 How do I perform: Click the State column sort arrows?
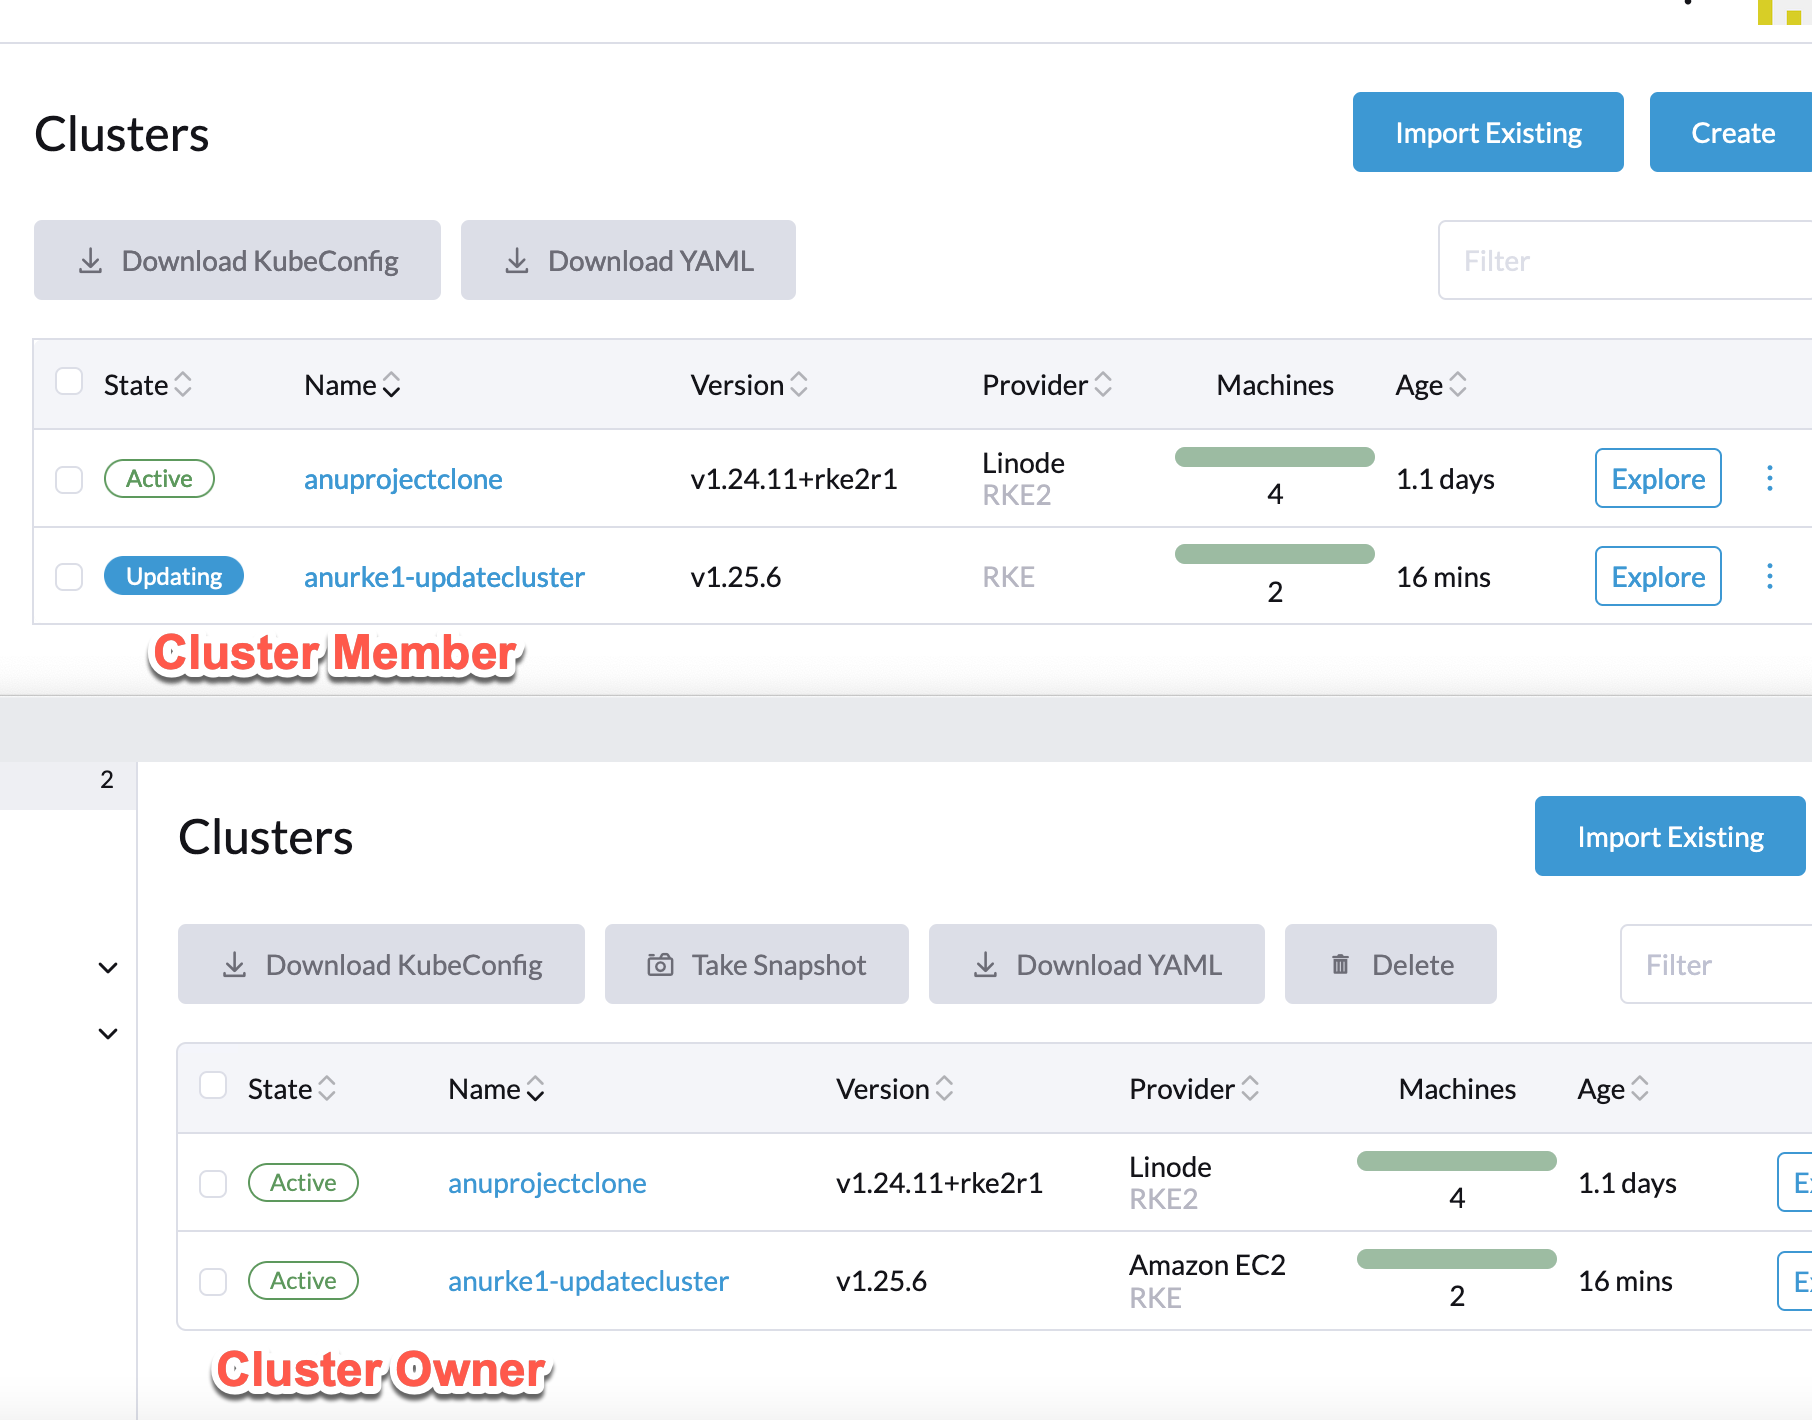(x=183, y=384)
